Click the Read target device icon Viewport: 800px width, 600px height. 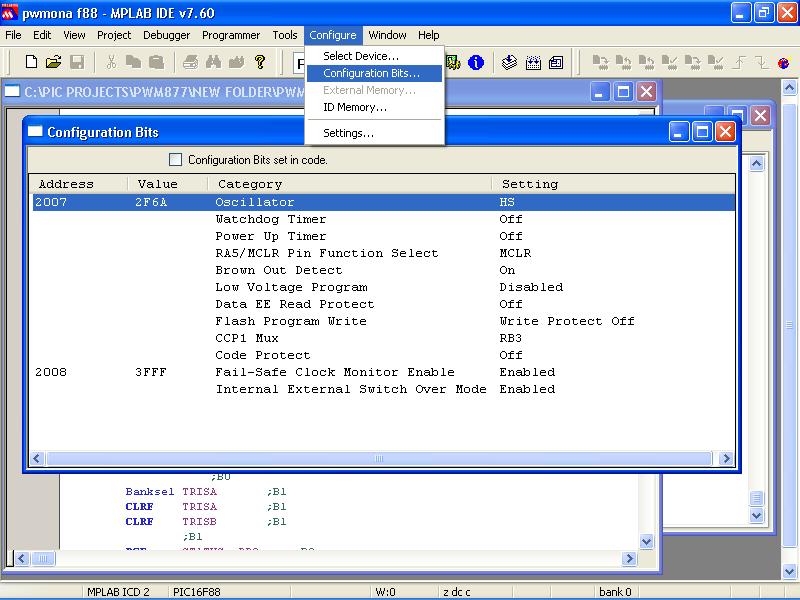coord(623,62)
